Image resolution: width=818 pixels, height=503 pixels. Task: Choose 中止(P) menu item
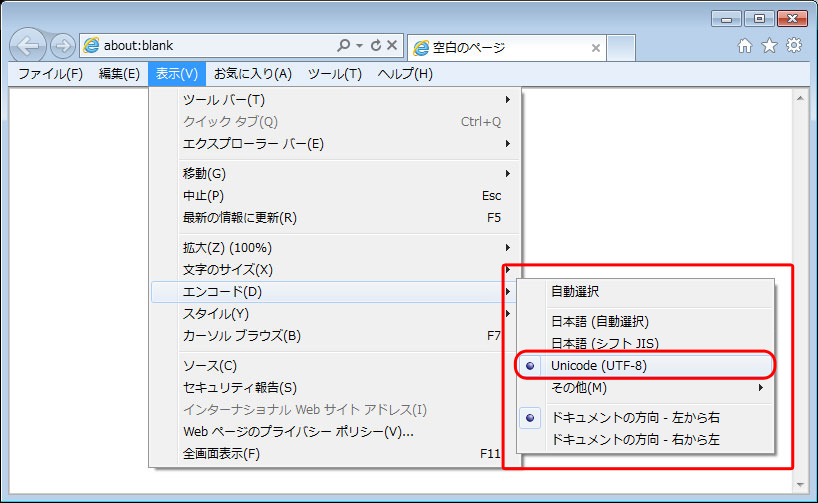(x=335, y=196)
